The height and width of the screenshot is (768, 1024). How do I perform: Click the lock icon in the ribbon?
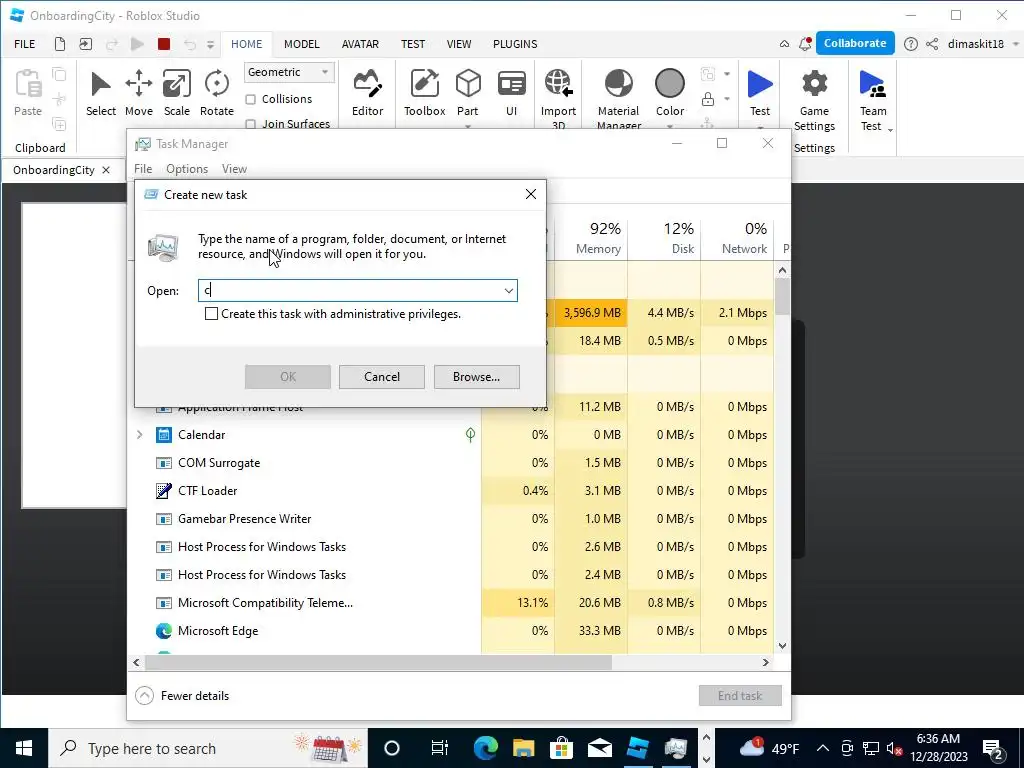[x=707, y=99]
